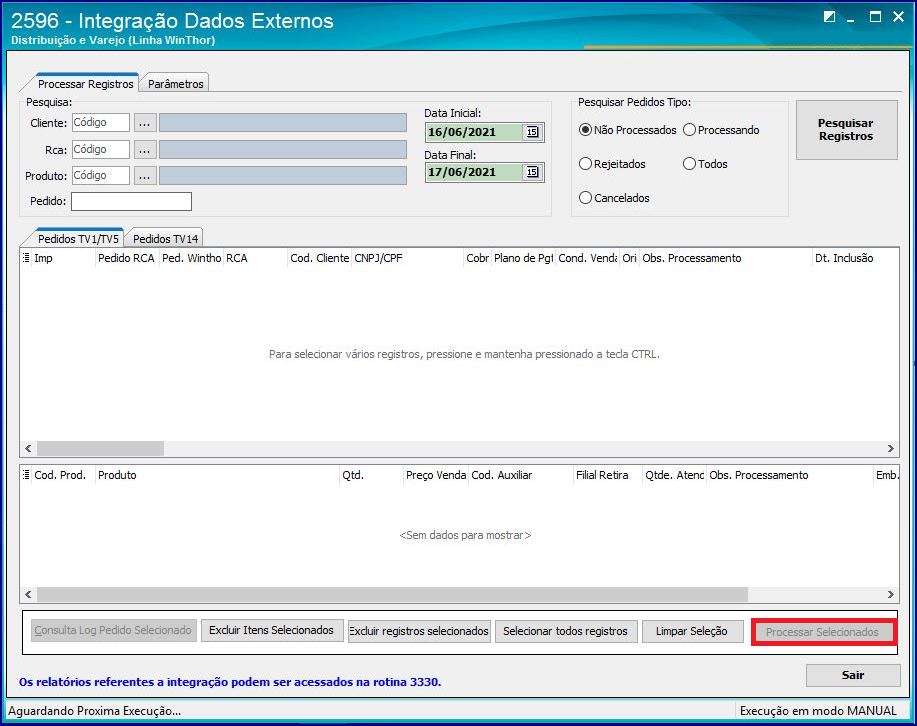Open the Parâmetros tab

pyautogui.click(x=175, y=84)
